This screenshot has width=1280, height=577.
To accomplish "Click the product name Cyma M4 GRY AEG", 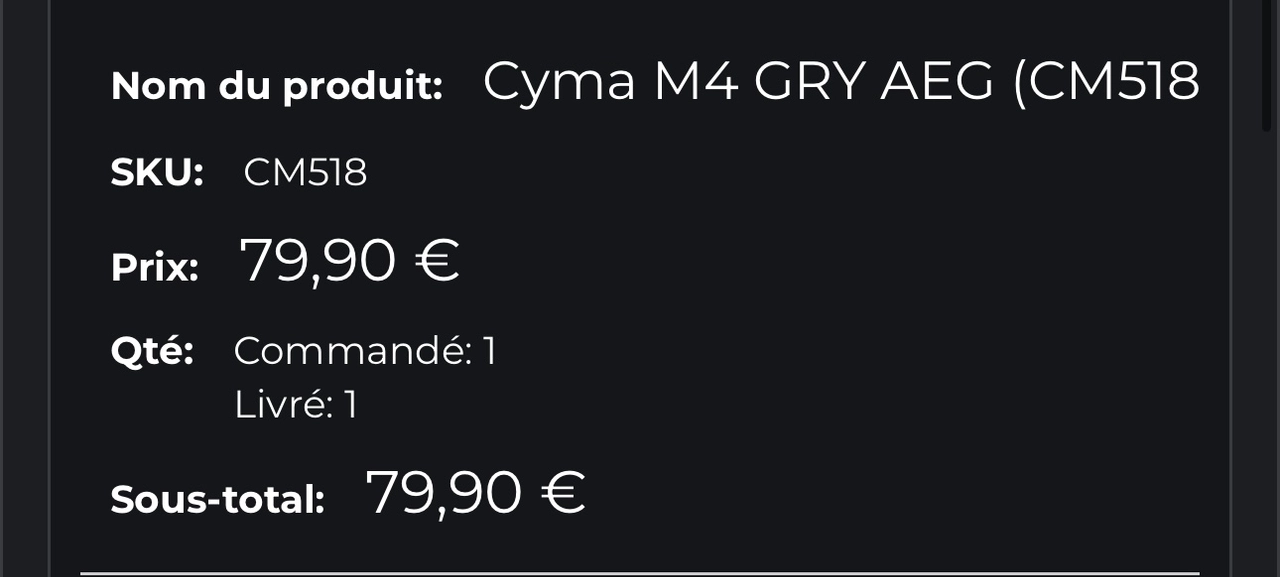I will click(x=840, y=82).
